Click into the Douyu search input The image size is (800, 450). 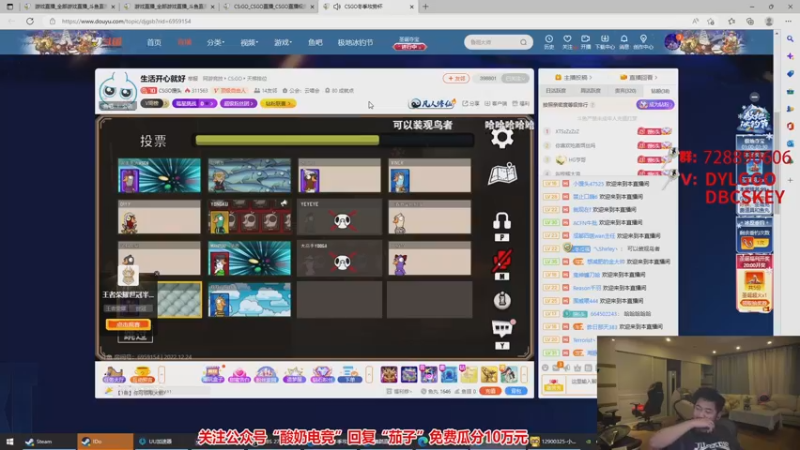(x=492, y=42)
